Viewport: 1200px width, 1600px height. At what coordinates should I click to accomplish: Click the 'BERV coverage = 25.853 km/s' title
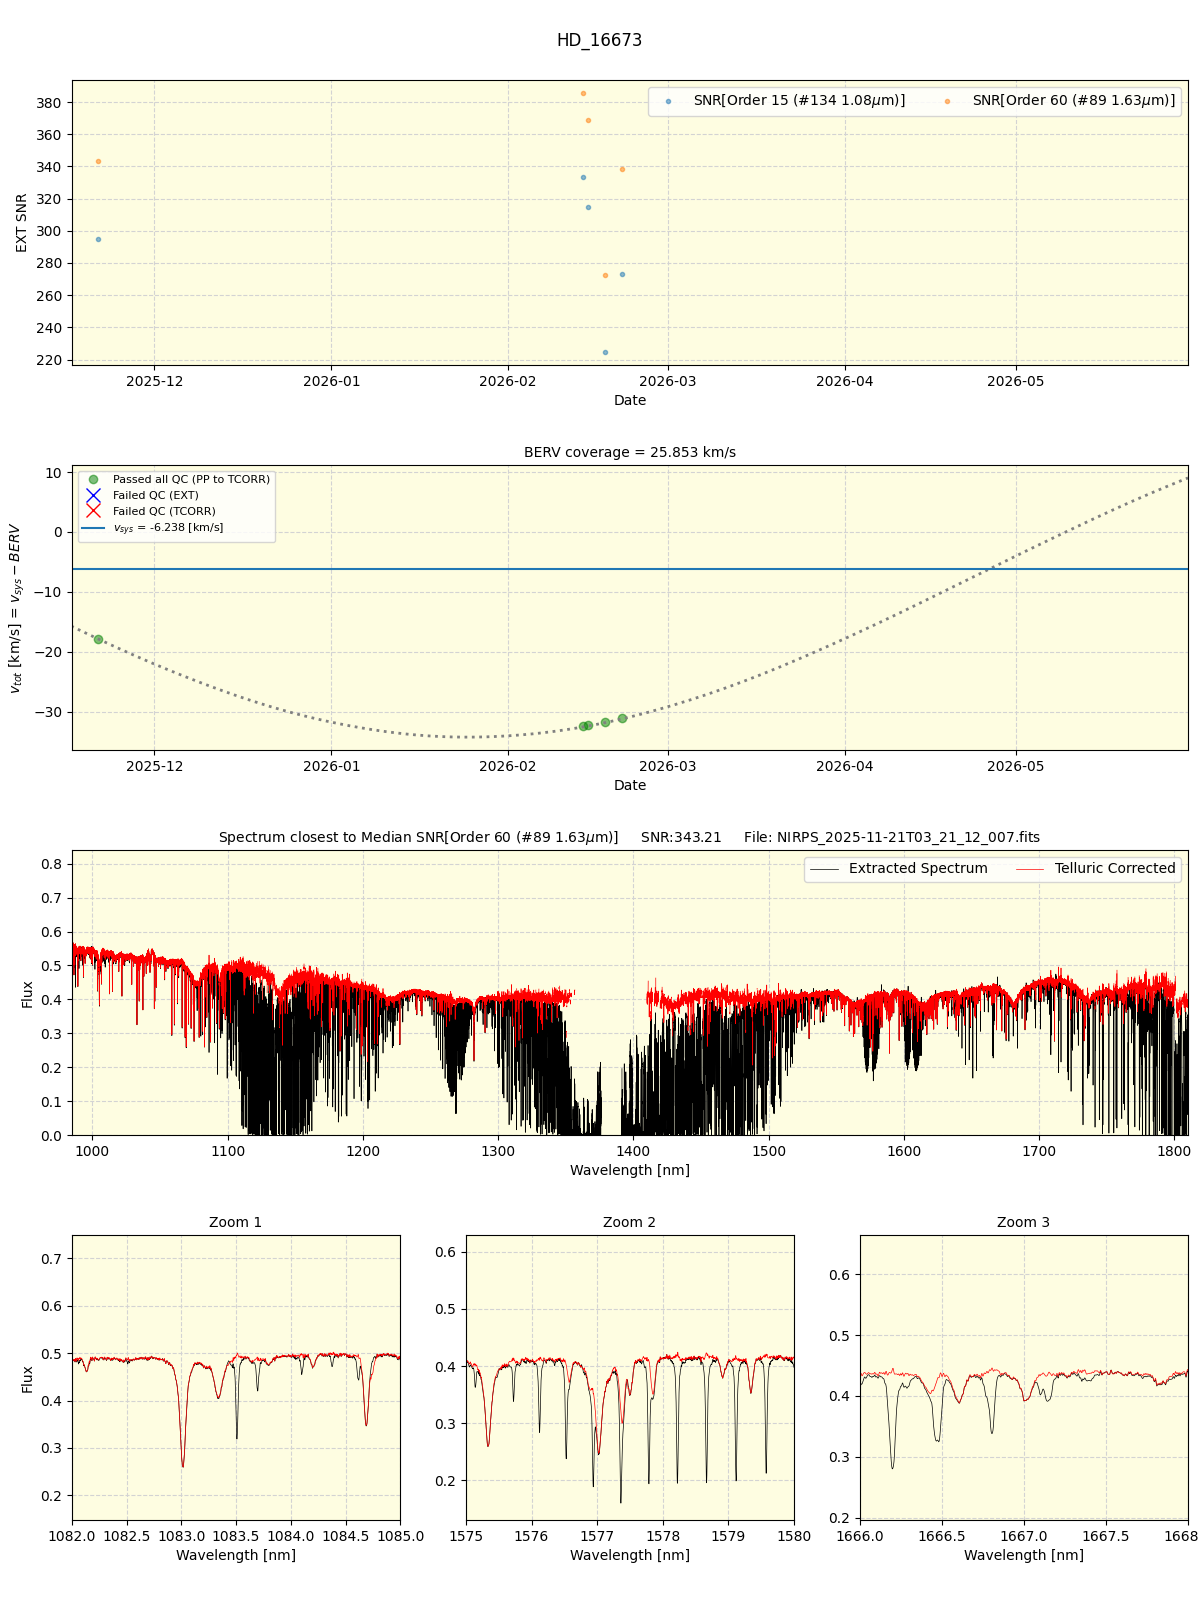click(x=630, y=452)
